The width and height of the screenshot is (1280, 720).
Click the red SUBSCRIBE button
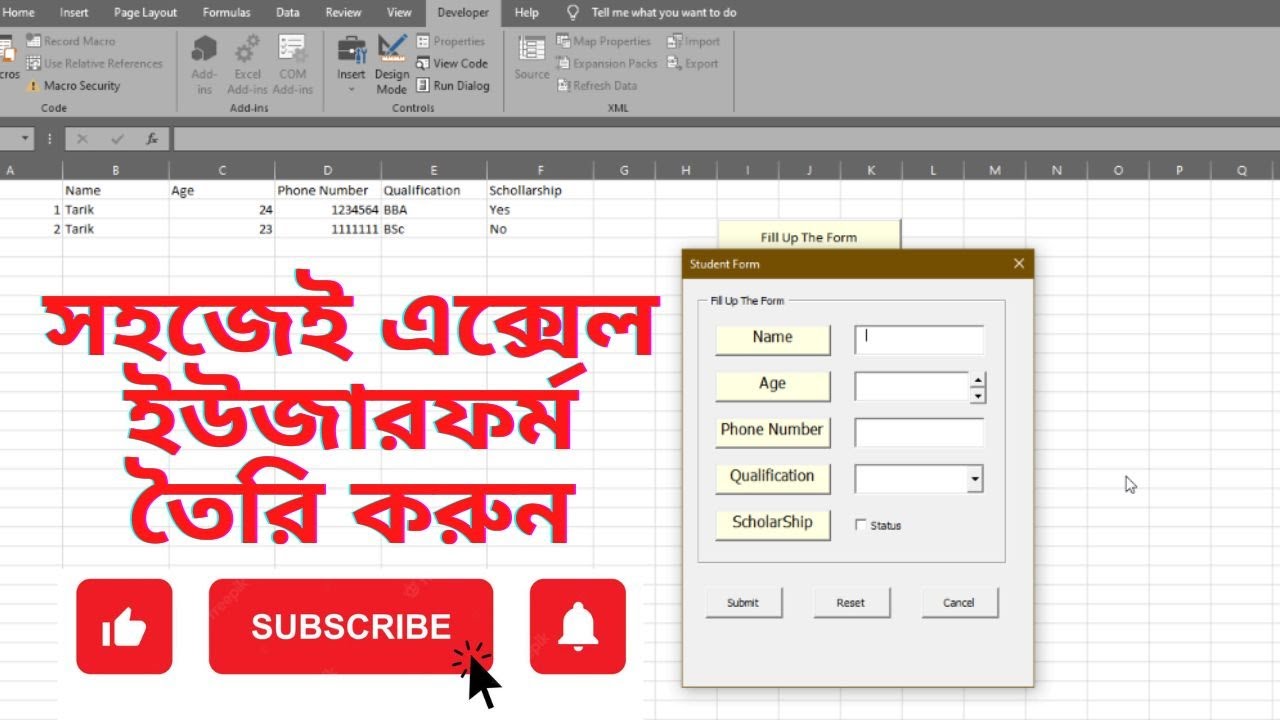pos(351,627)
